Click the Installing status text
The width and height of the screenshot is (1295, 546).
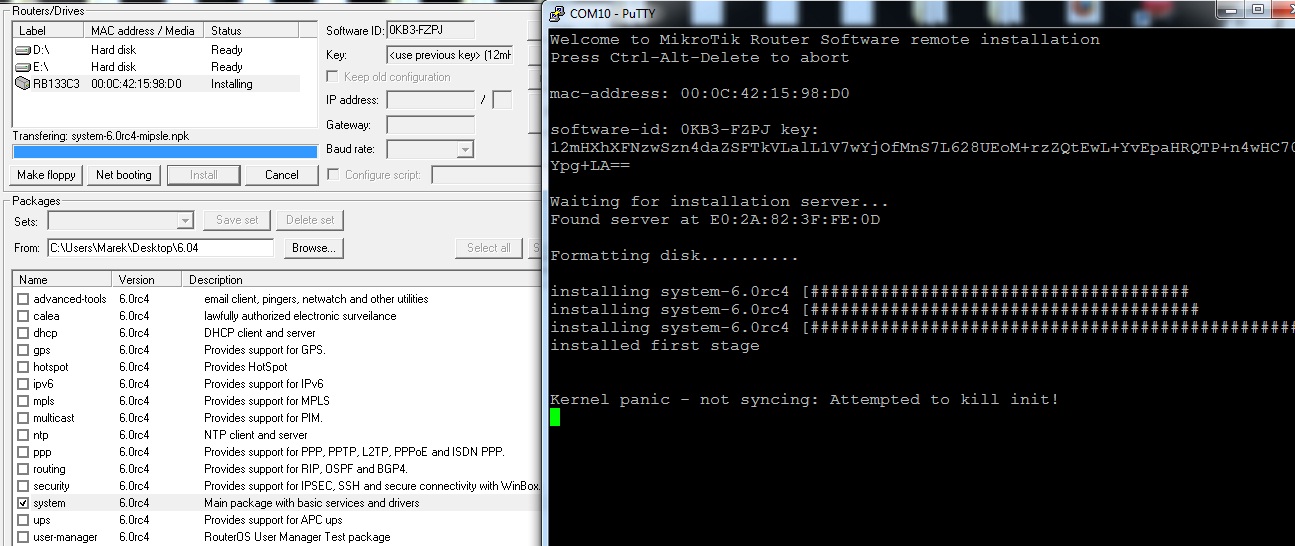click(232, 84)
